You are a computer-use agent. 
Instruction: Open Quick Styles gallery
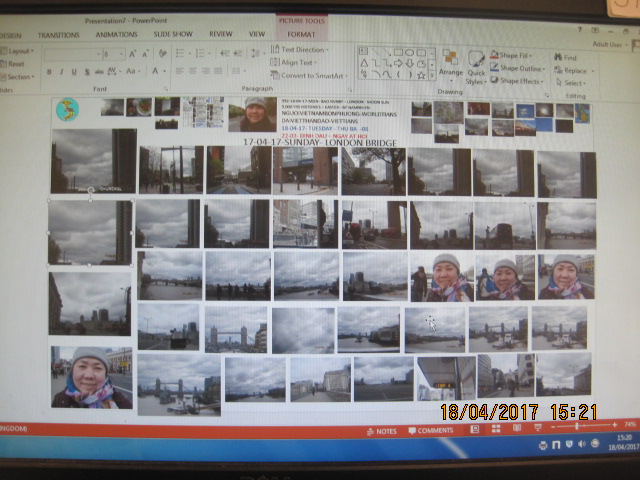[x=476, y=68]
